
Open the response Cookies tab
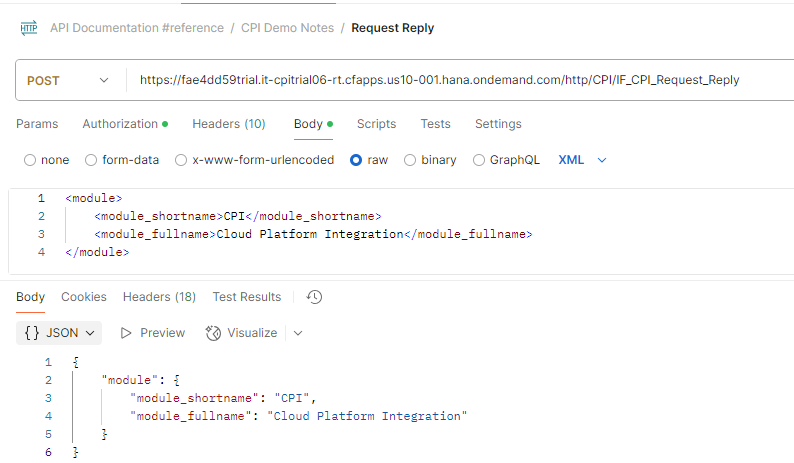[x=84, y=297]
